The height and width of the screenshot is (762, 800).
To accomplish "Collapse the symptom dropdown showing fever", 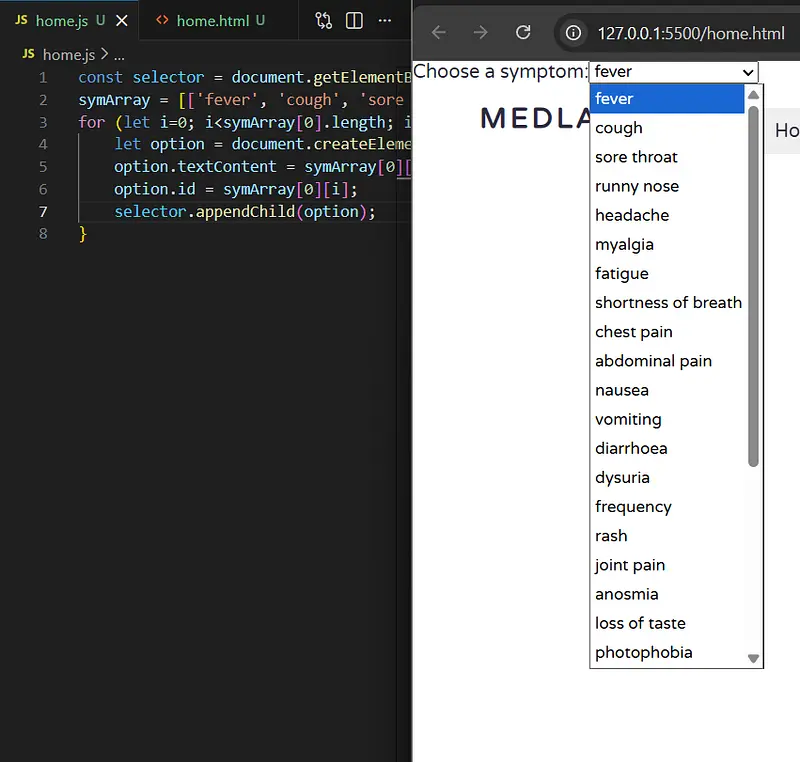I will coord(673,72).
